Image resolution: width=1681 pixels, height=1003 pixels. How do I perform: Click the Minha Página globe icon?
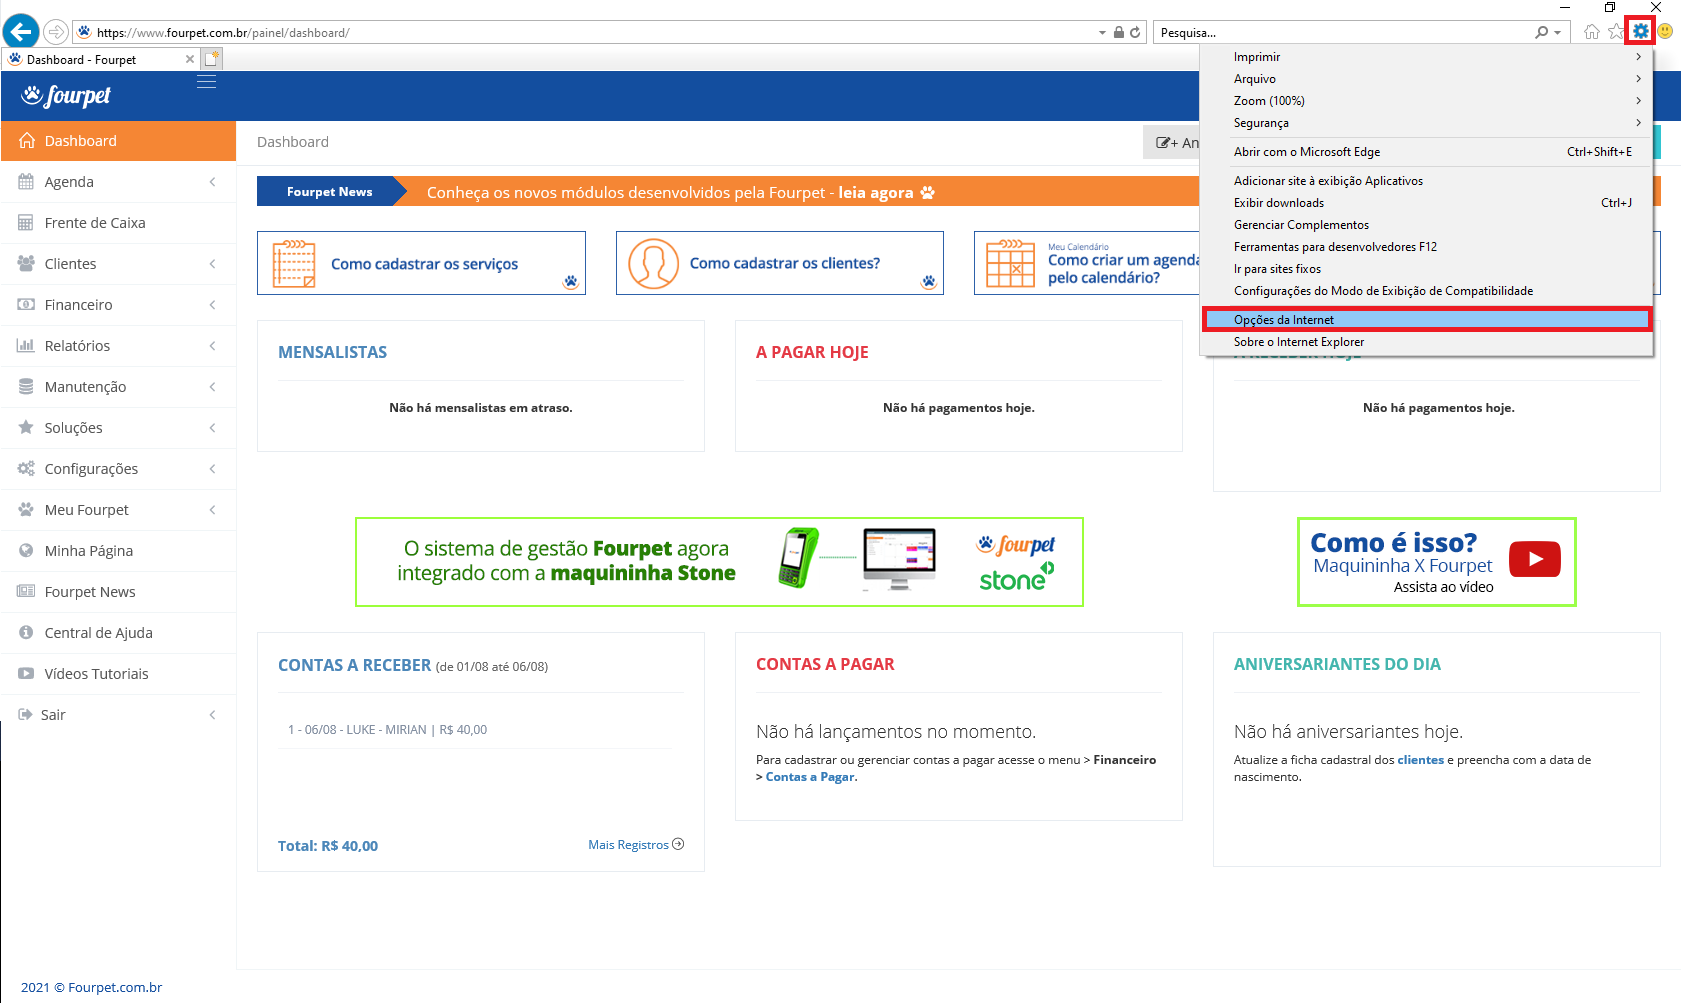(26, 550)
